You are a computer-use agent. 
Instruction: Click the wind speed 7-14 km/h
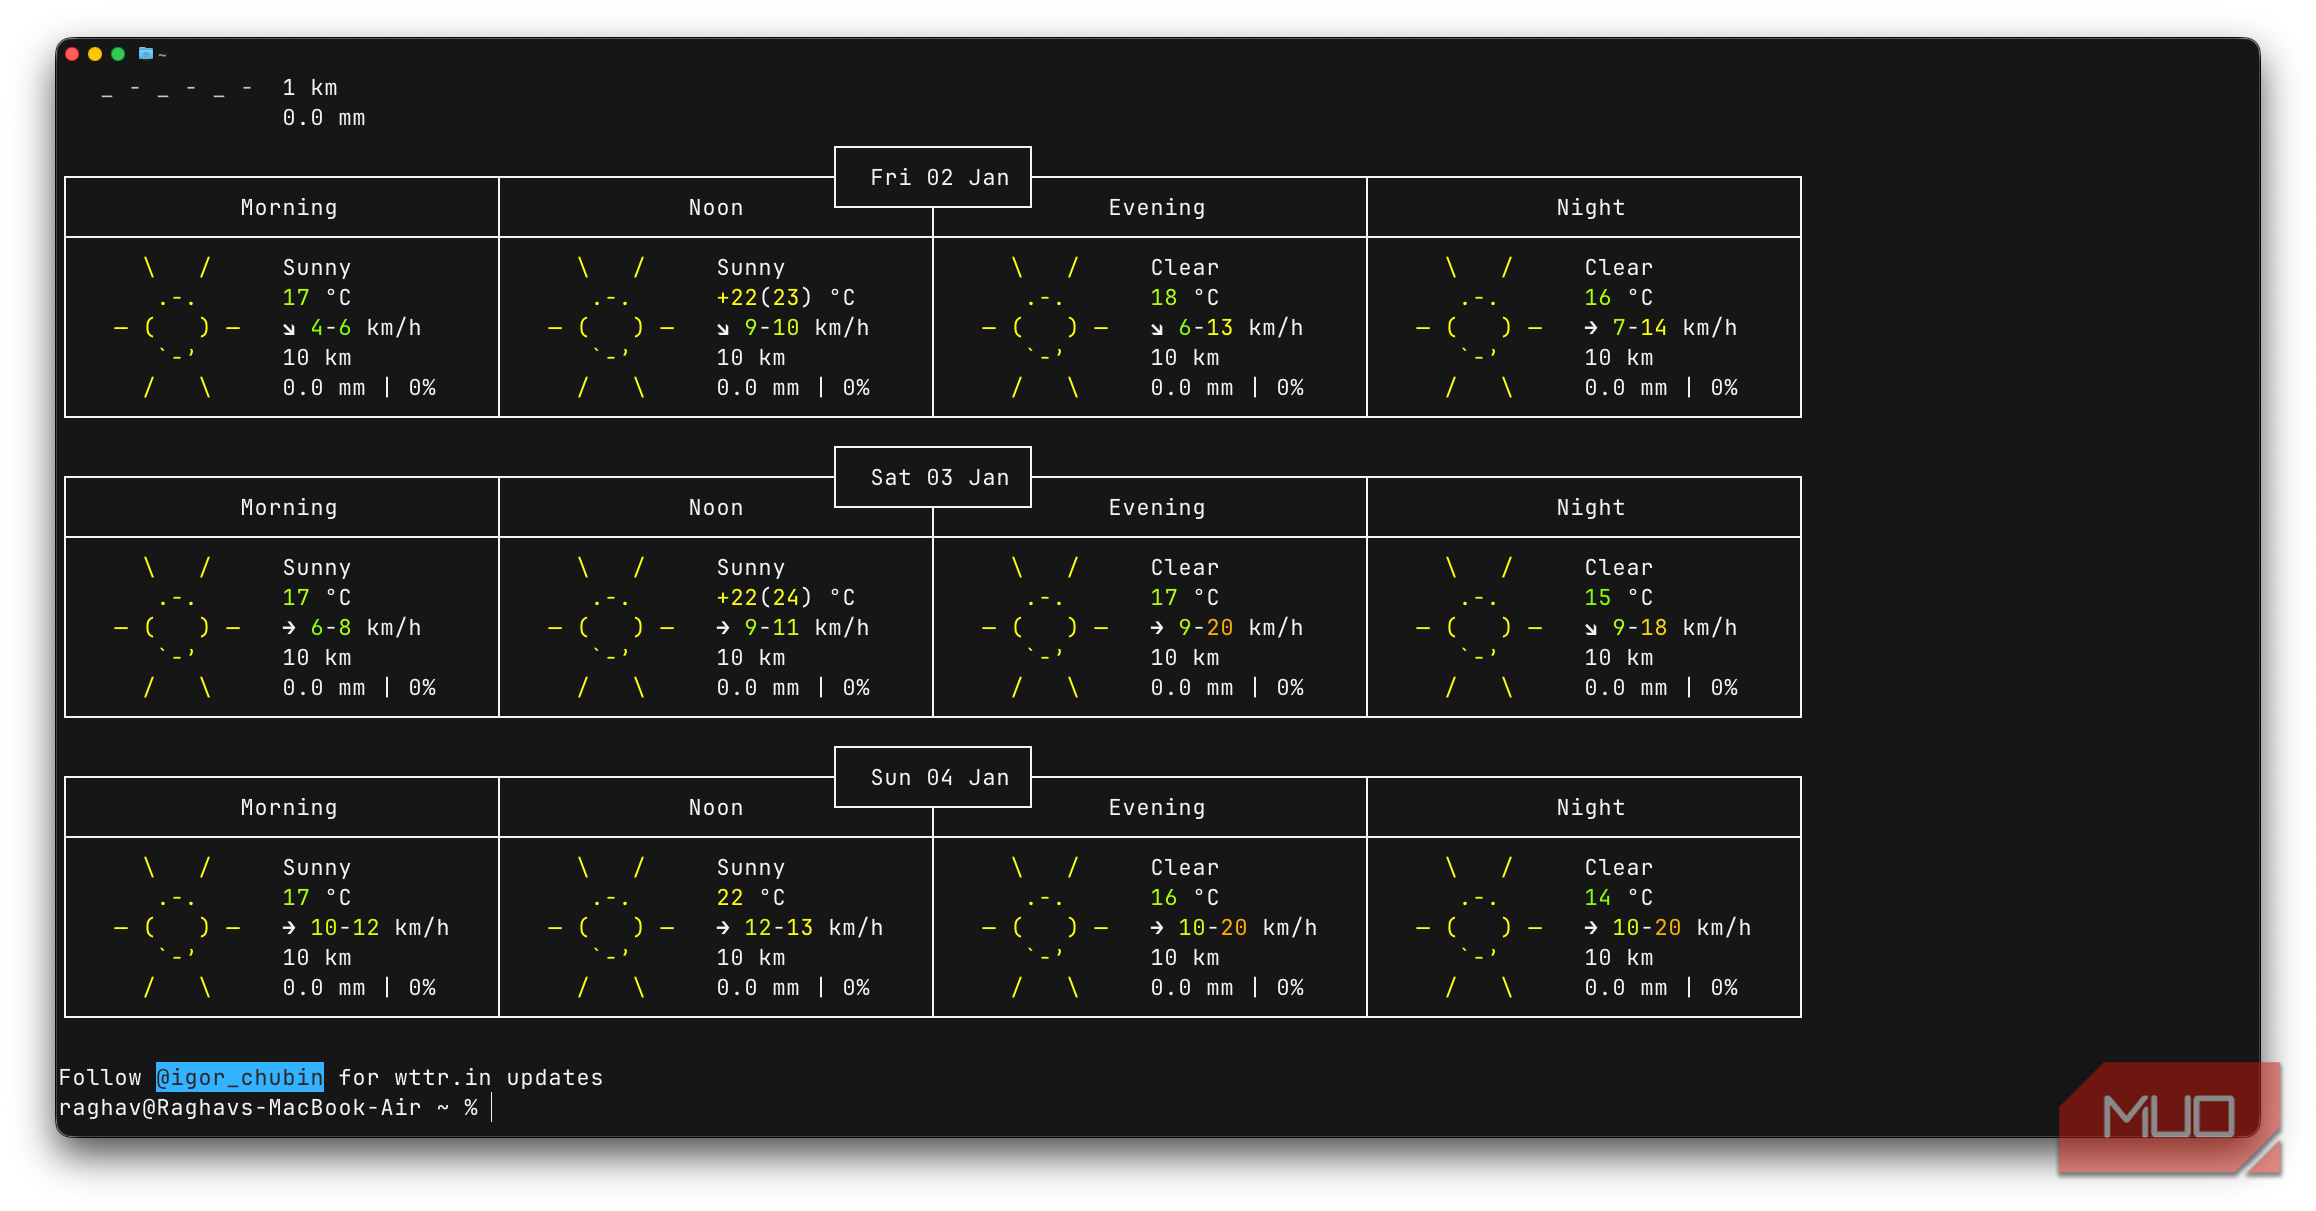click(x=1661, y=328)
